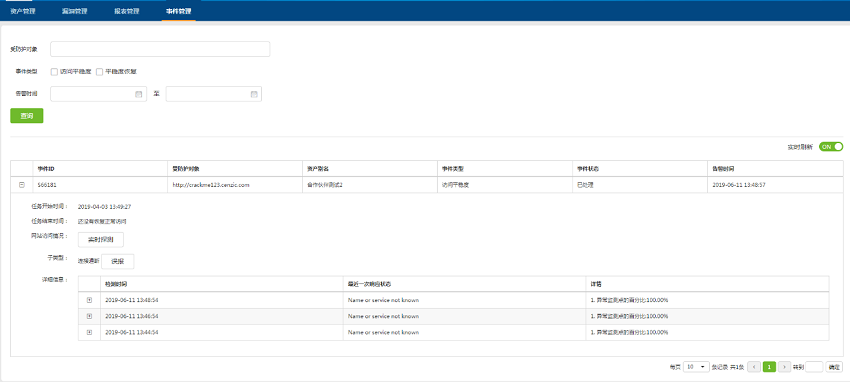Click detection time 2019-06-11 13:46:54
The image size is (850, 382).
[132, 316]
